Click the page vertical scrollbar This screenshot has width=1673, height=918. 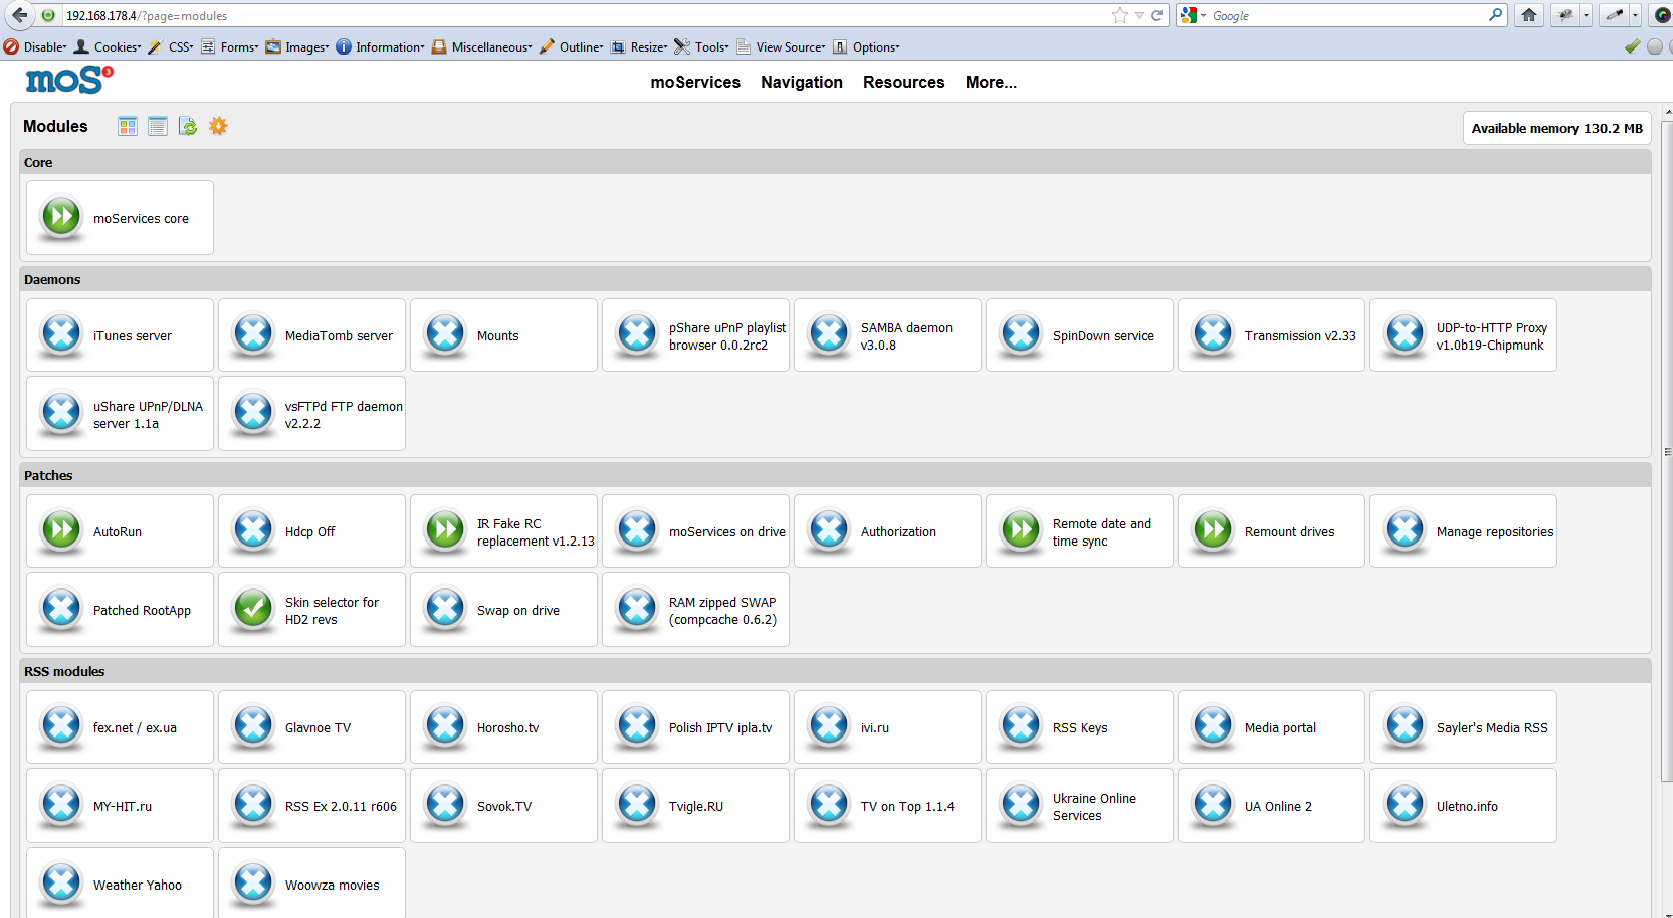[1666, 450]
